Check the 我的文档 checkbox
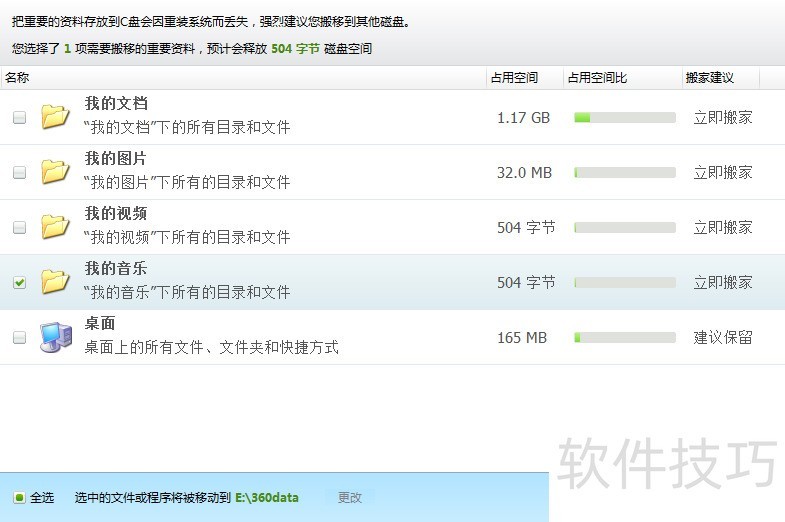Viewport: 785px width, 522px height. 20,118
